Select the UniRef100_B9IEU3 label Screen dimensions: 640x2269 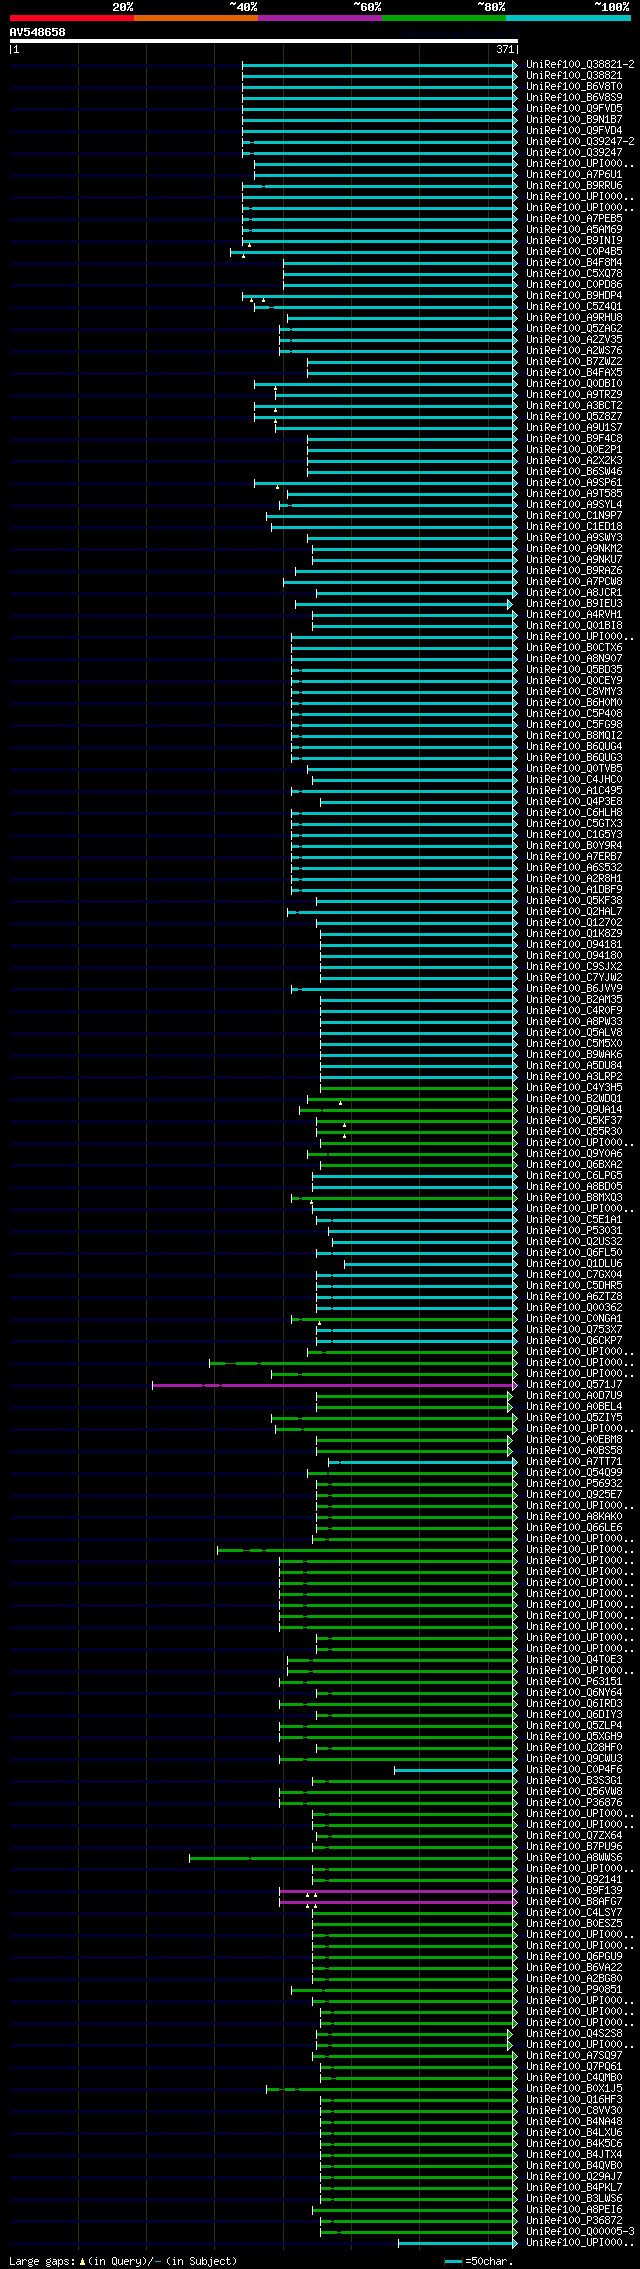574,603
